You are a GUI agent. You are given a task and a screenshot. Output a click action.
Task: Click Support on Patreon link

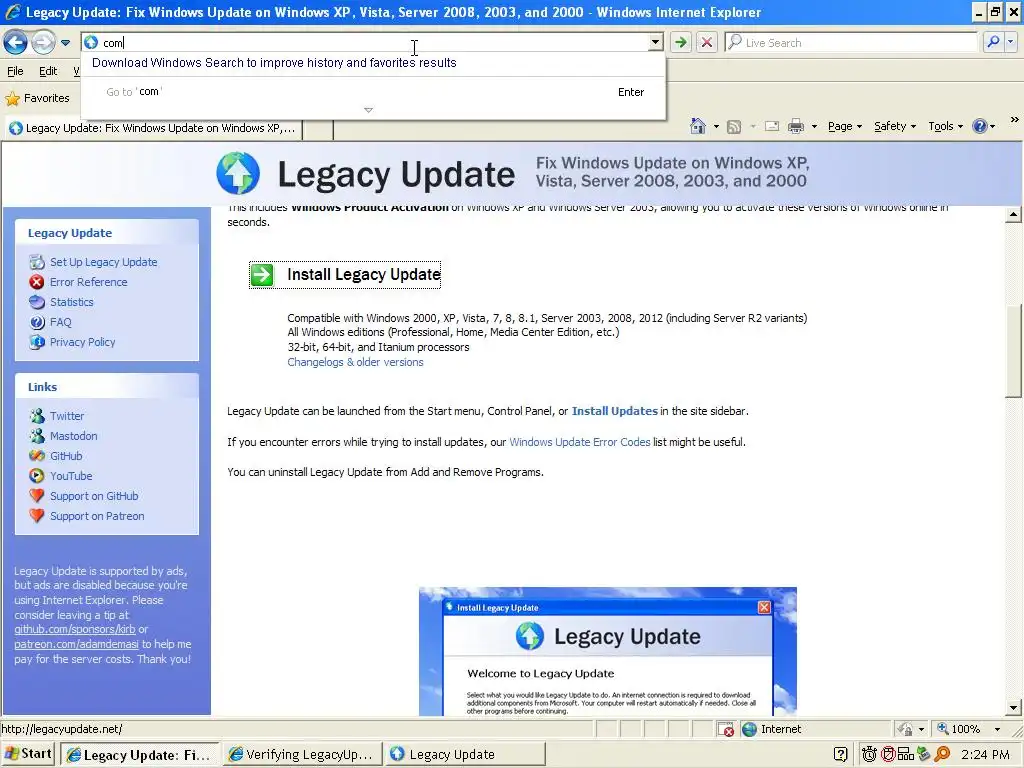click(x=97, y=516)
